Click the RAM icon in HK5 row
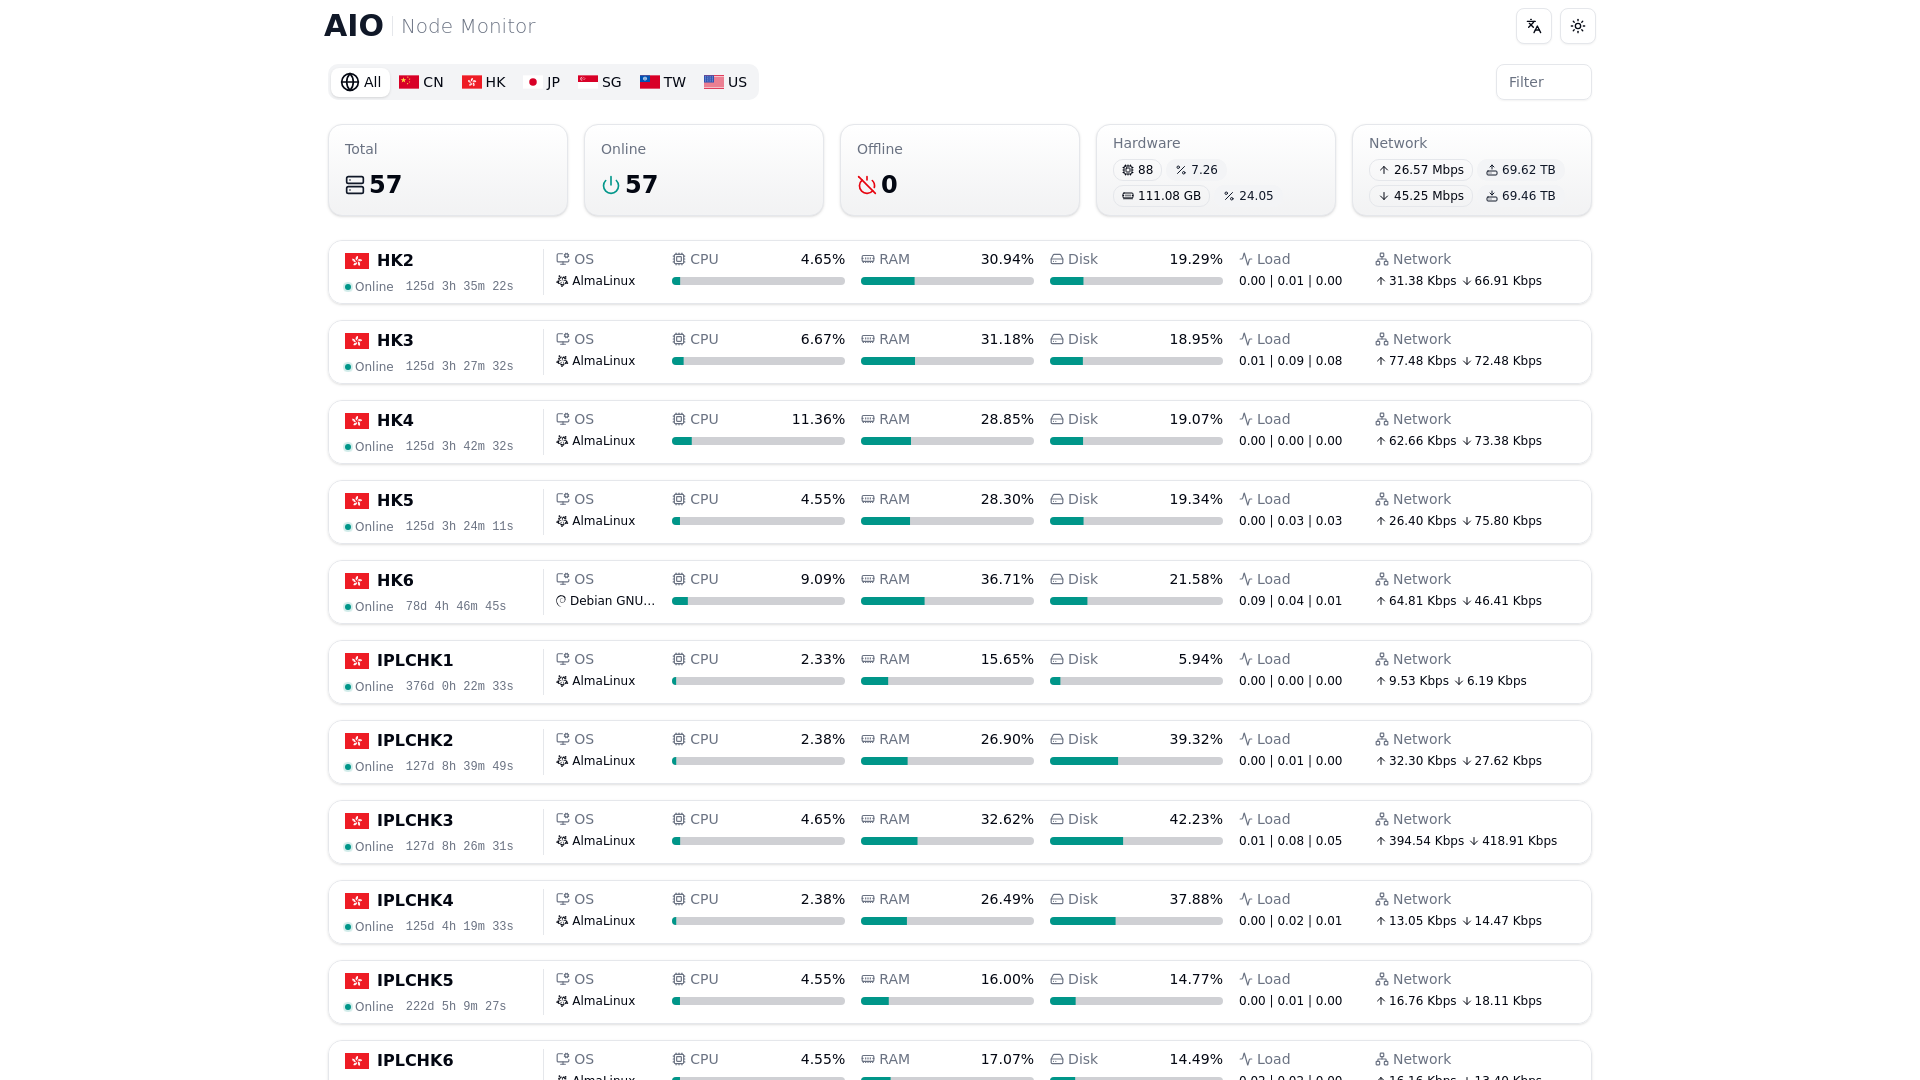 pos(868,499)
